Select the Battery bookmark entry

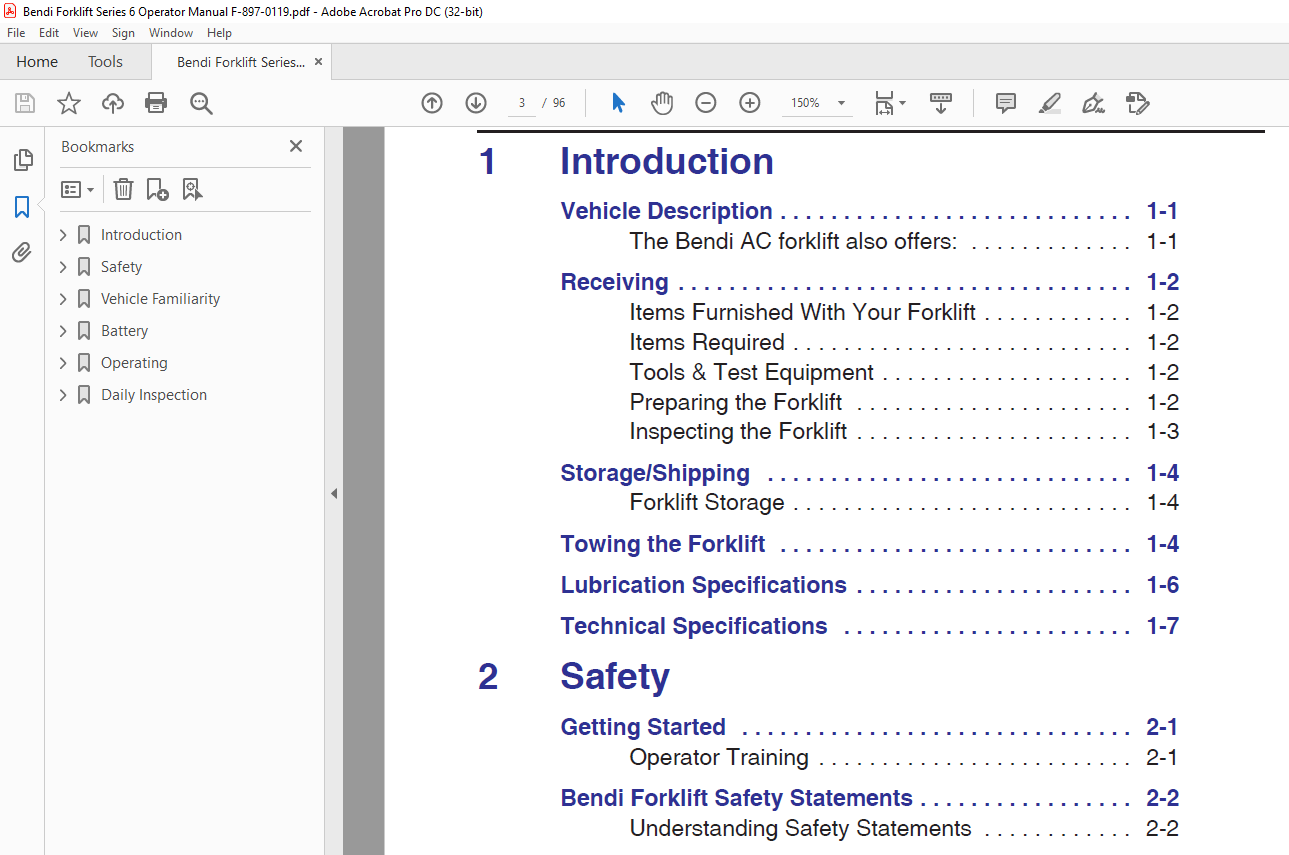(124, 331)
